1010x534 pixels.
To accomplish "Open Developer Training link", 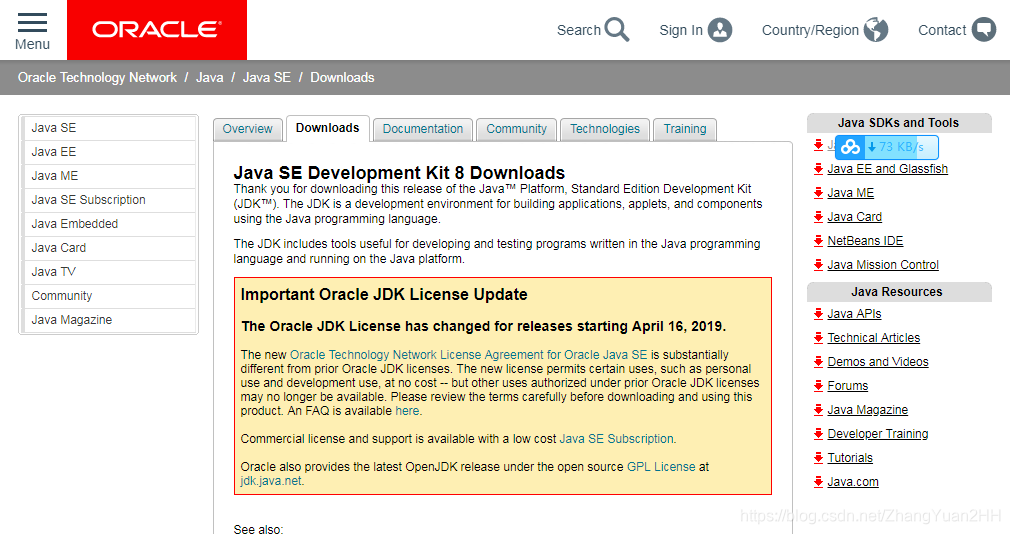I will click(877, 434).
